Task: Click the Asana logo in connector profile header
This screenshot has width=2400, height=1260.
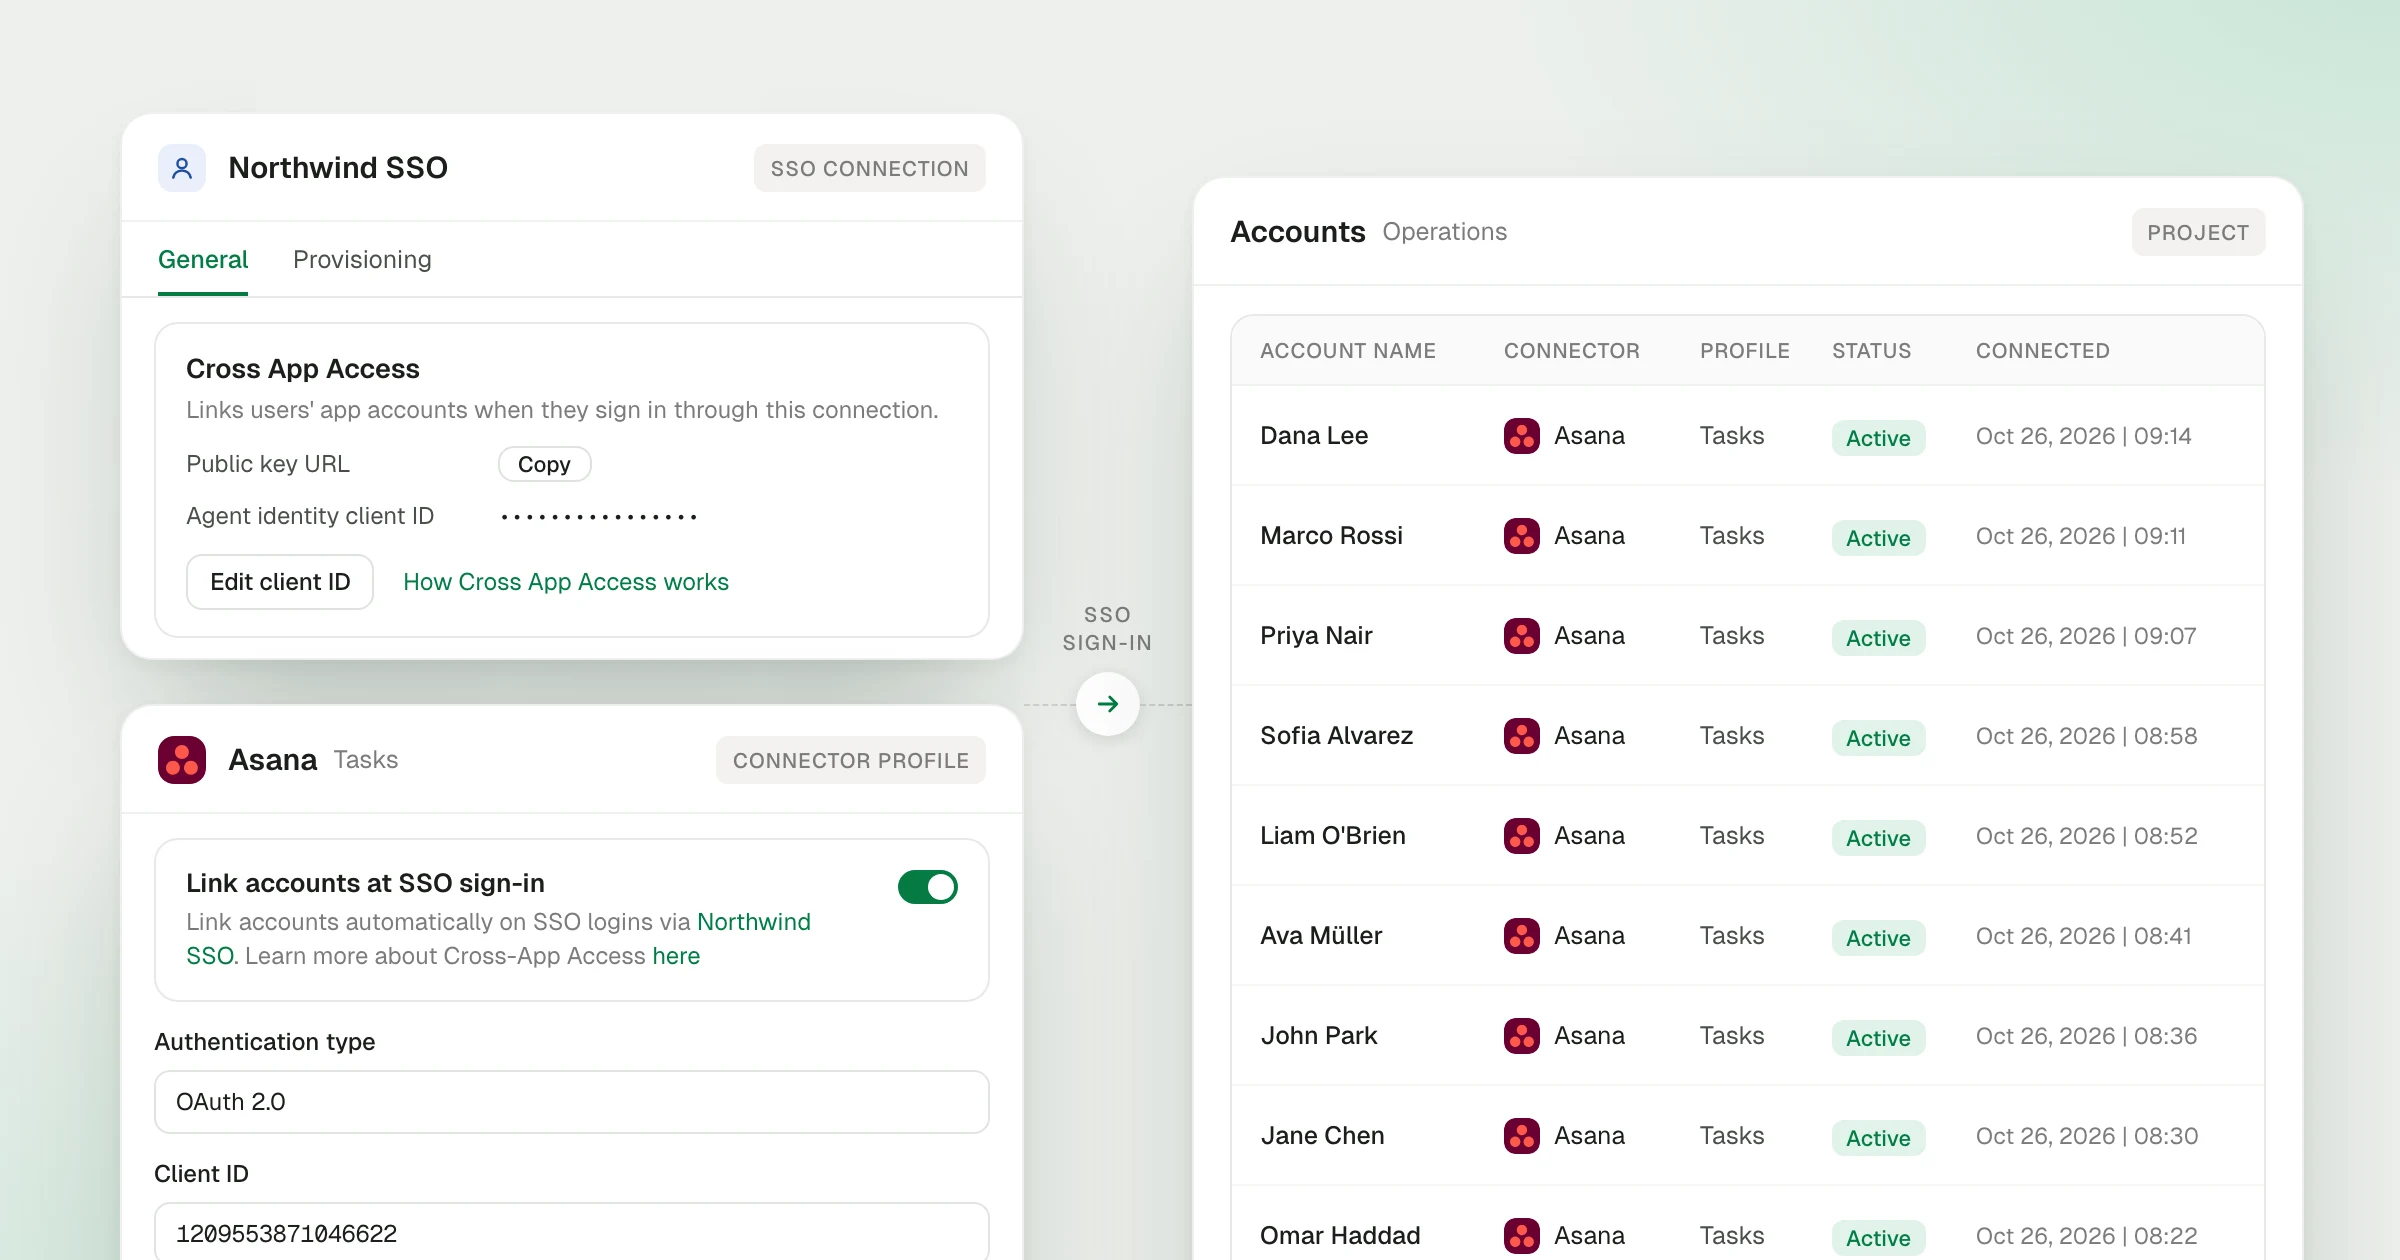Action: 182,760
